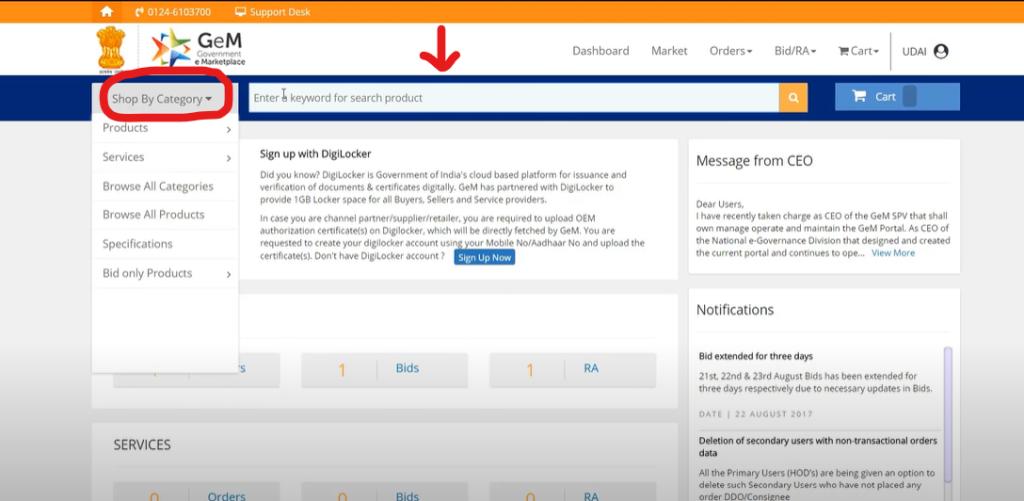Image resolution: width=1024 pixels, height=501 pixels.
Task: Open the Services Orders tile
Action: 196,493
